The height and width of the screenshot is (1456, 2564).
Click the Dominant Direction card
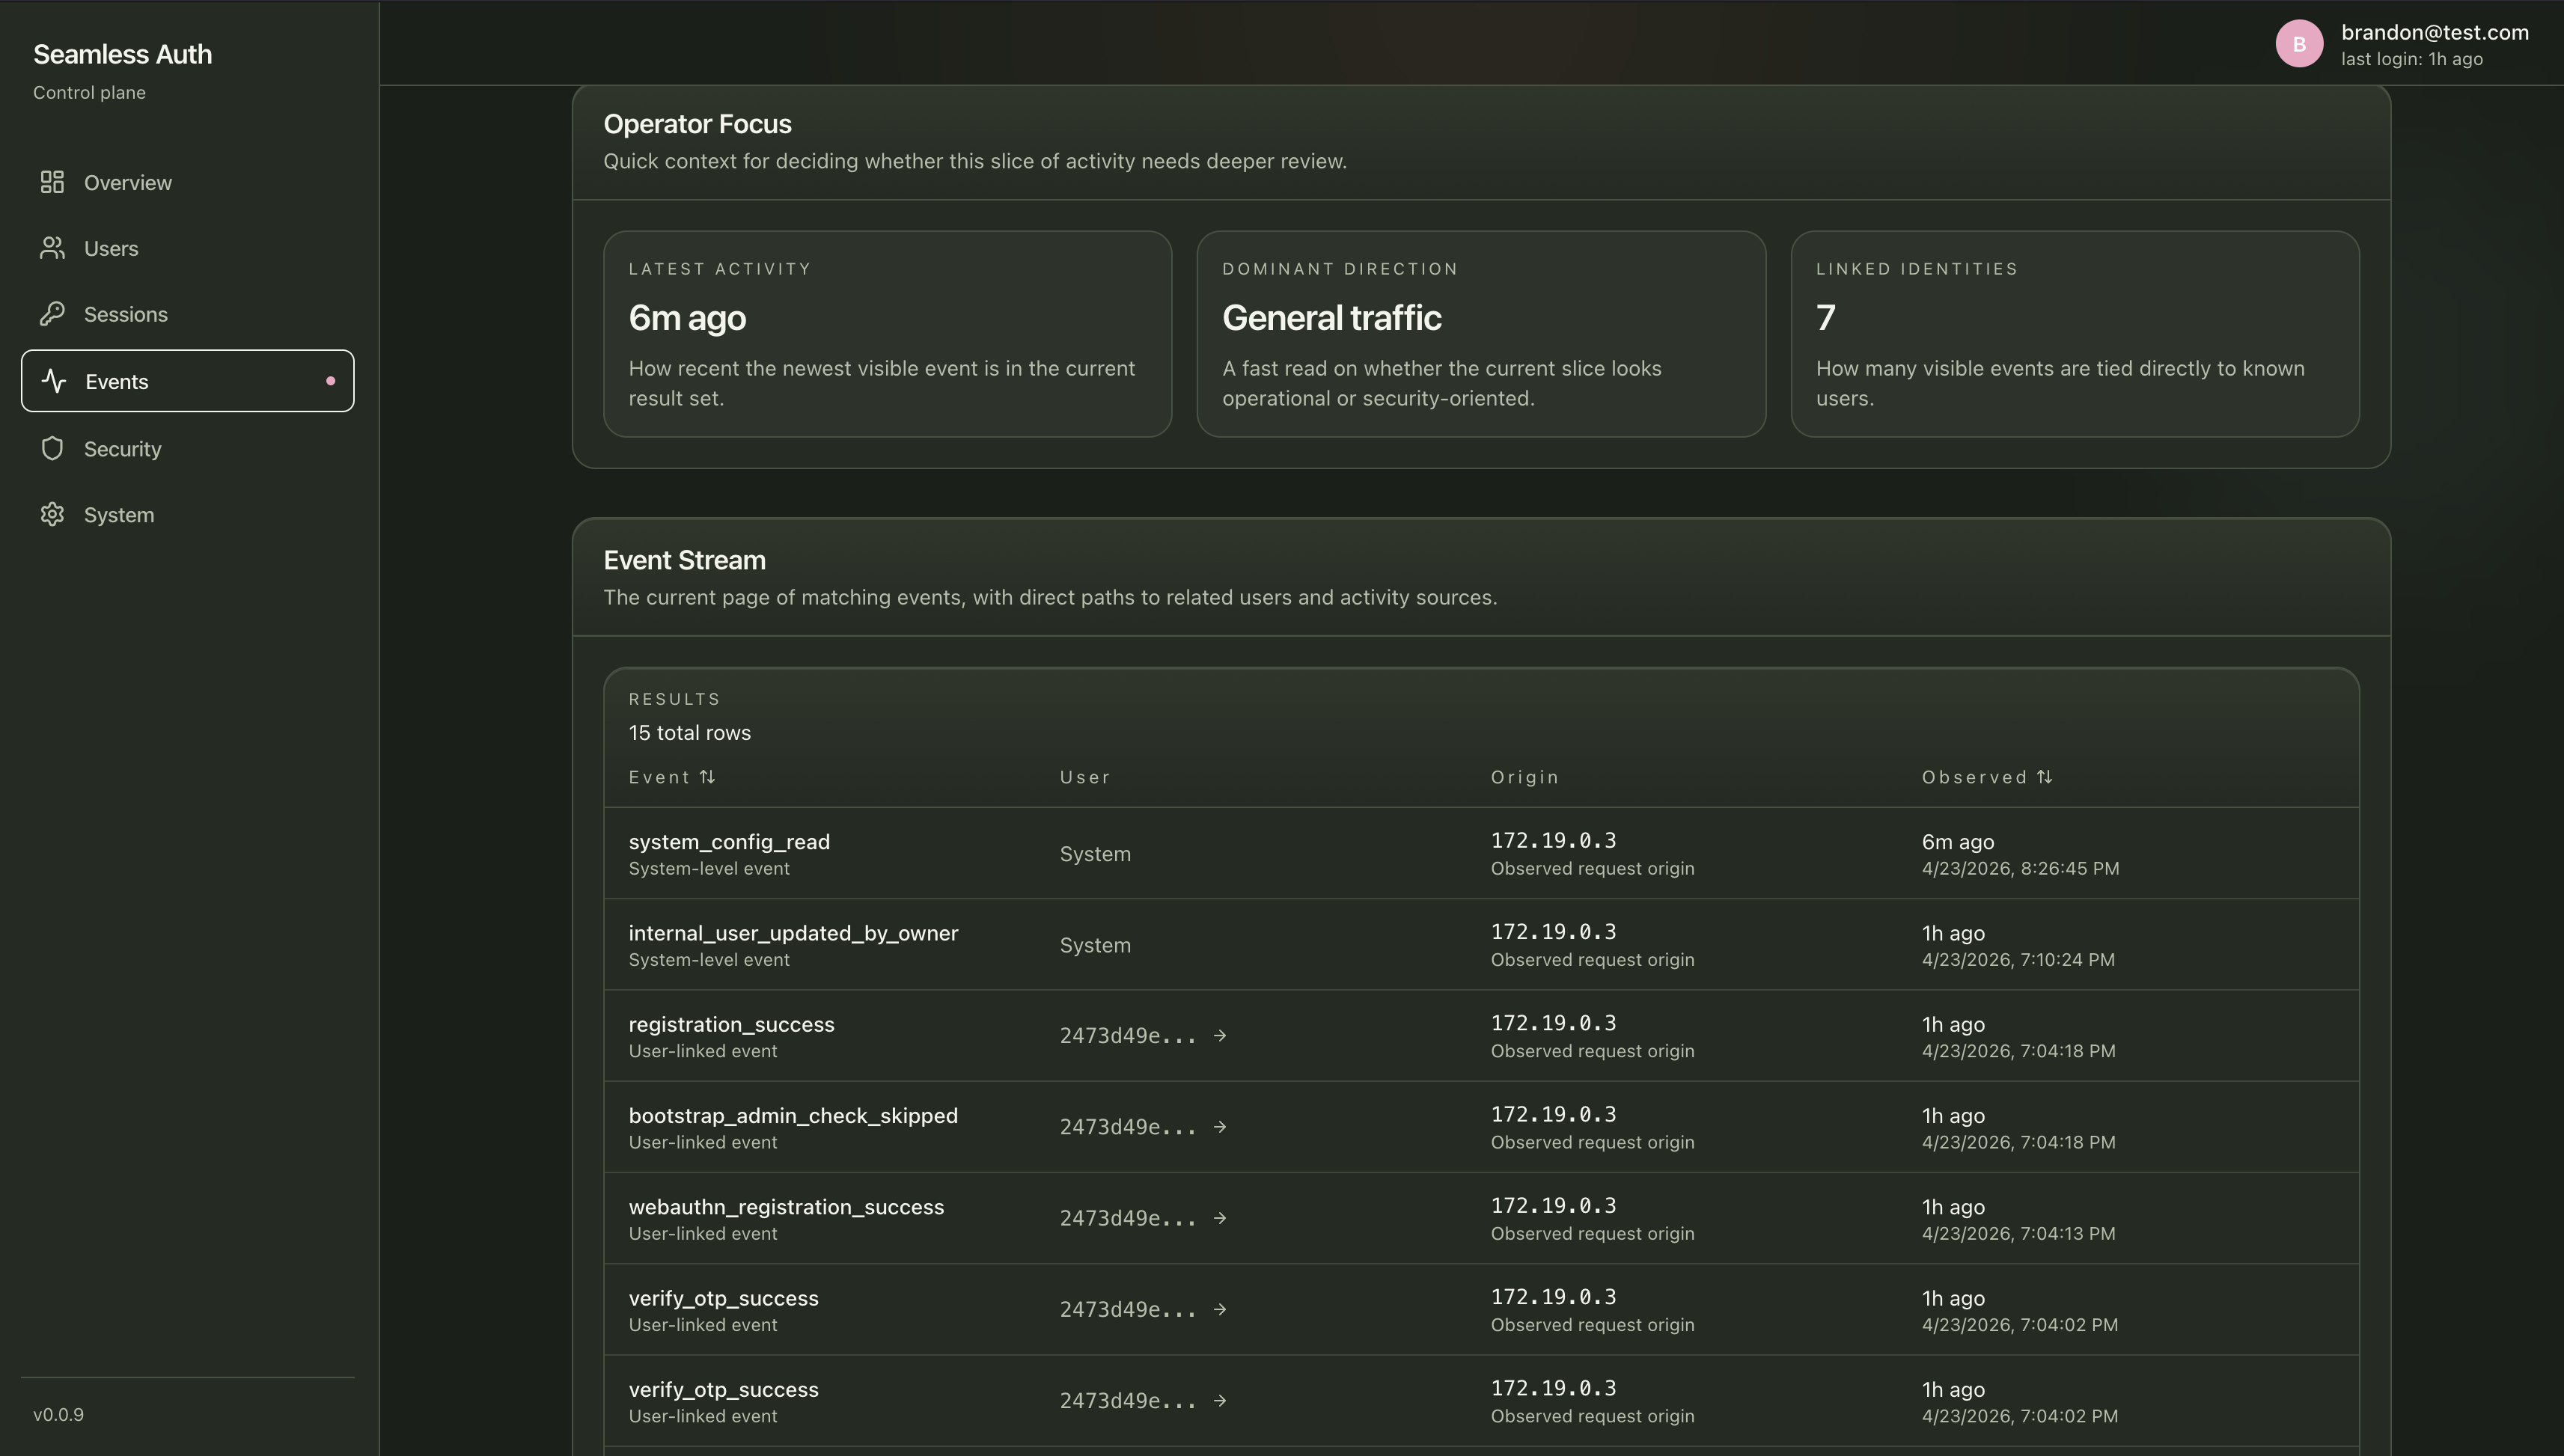click(x=1481, y=334)
